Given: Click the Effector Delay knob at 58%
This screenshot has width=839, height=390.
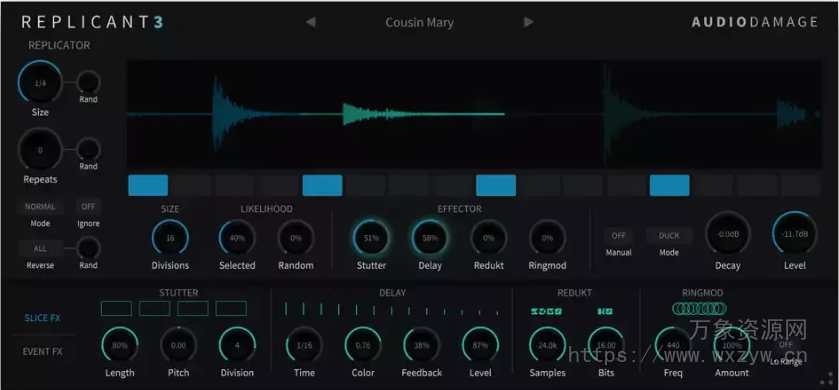Looking at the screenshot, I should [430, 238].
